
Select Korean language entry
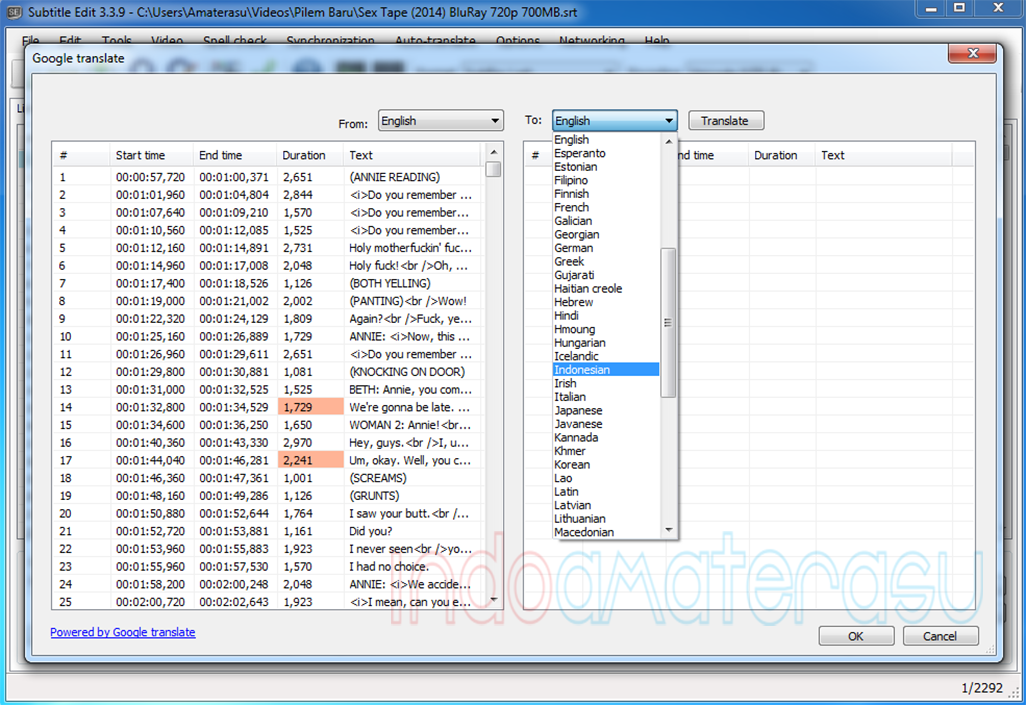[x=606, y=465]
